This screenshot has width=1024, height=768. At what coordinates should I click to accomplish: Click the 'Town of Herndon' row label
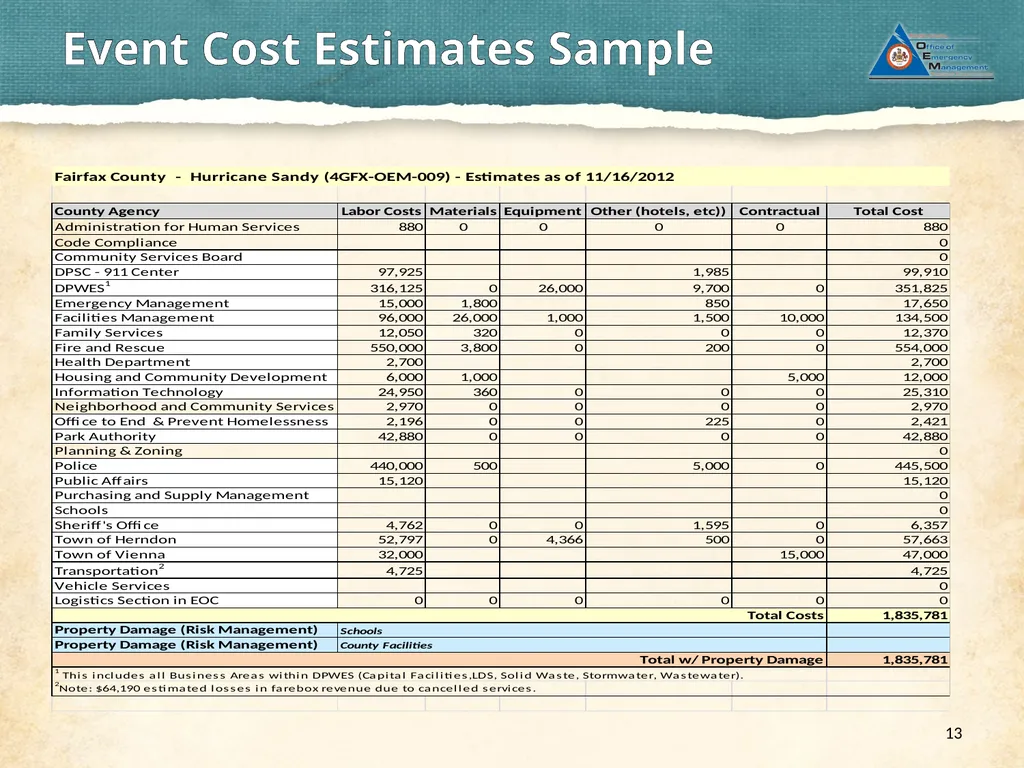(x=115, y=539)
